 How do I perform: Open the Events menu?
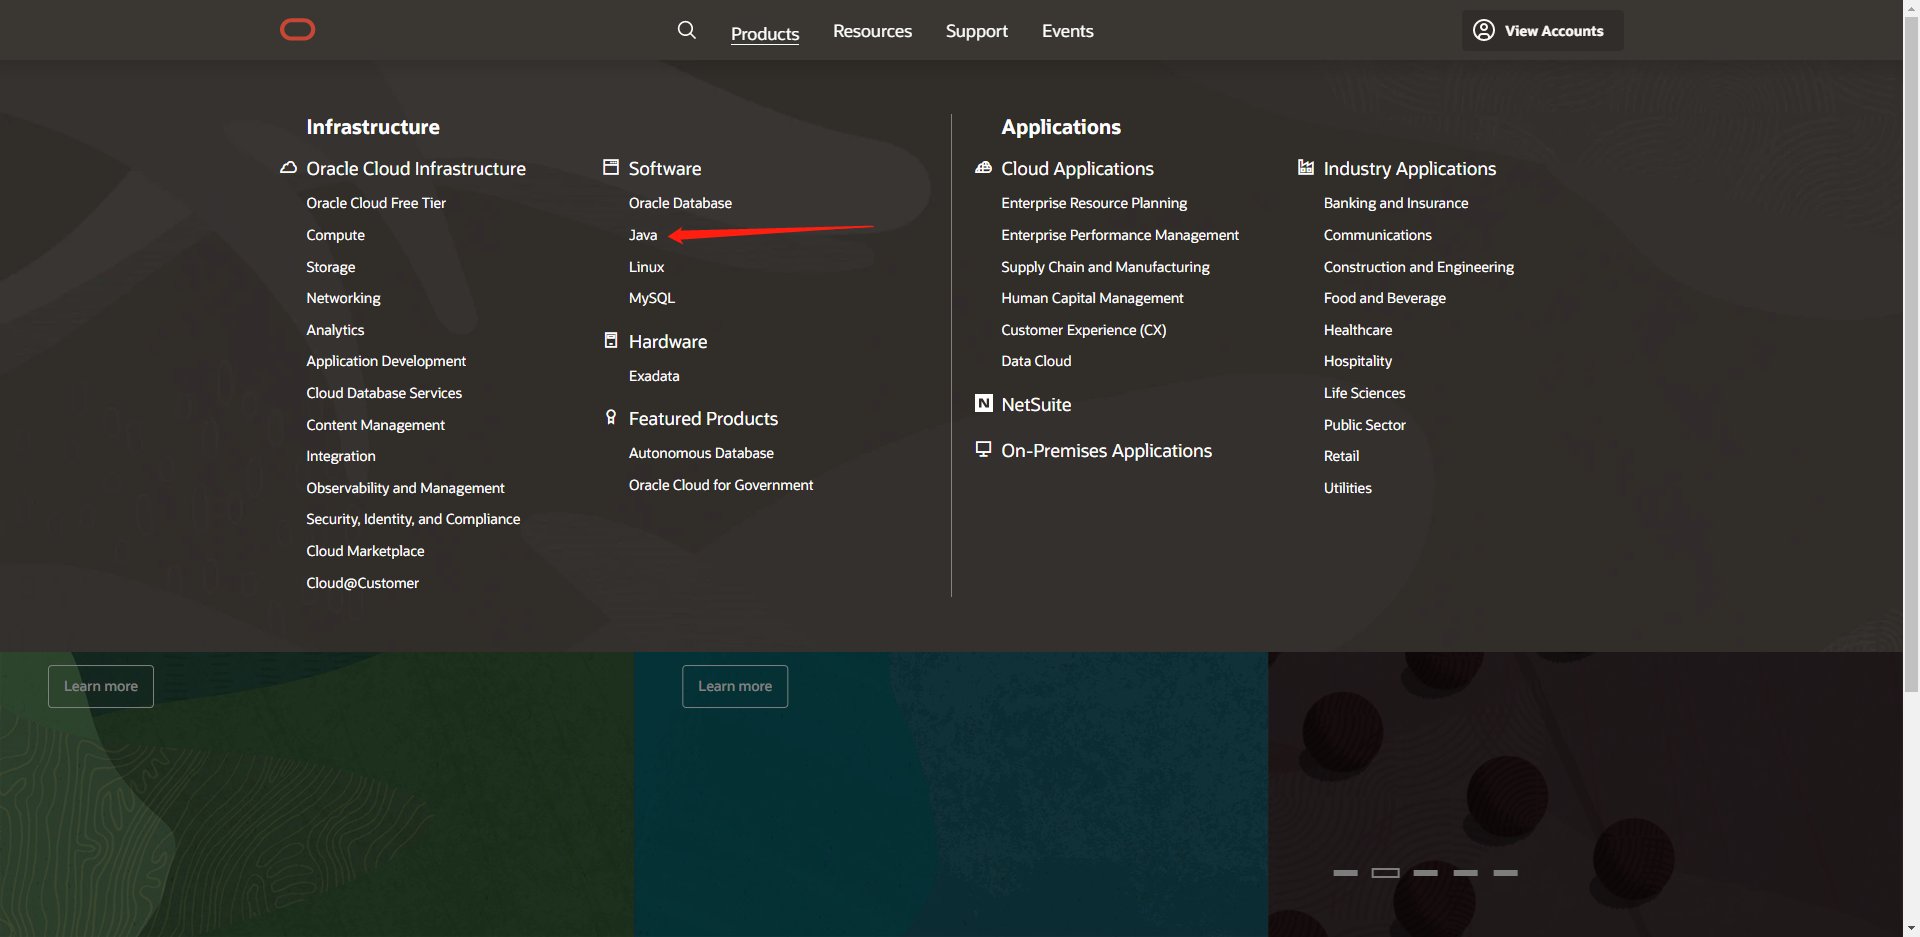(x=1068, y=31)
